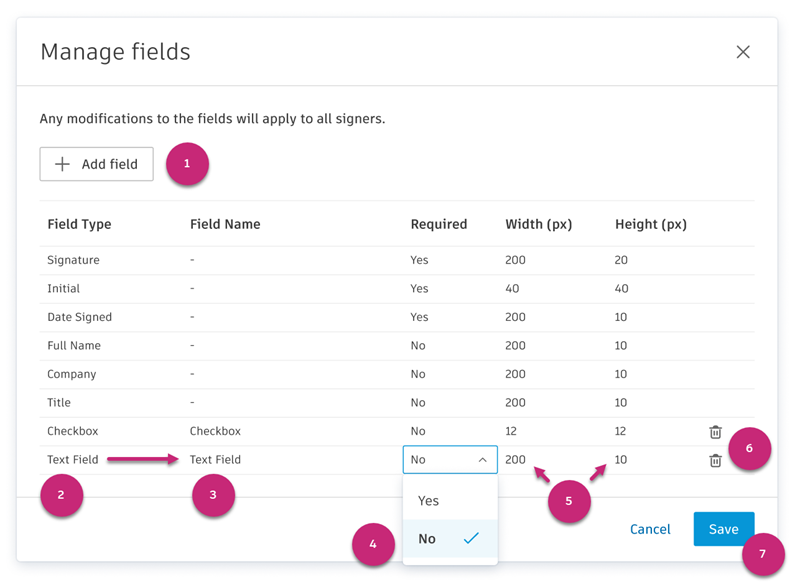
Task: Click the Field Type column header
Action: (79, 224)
